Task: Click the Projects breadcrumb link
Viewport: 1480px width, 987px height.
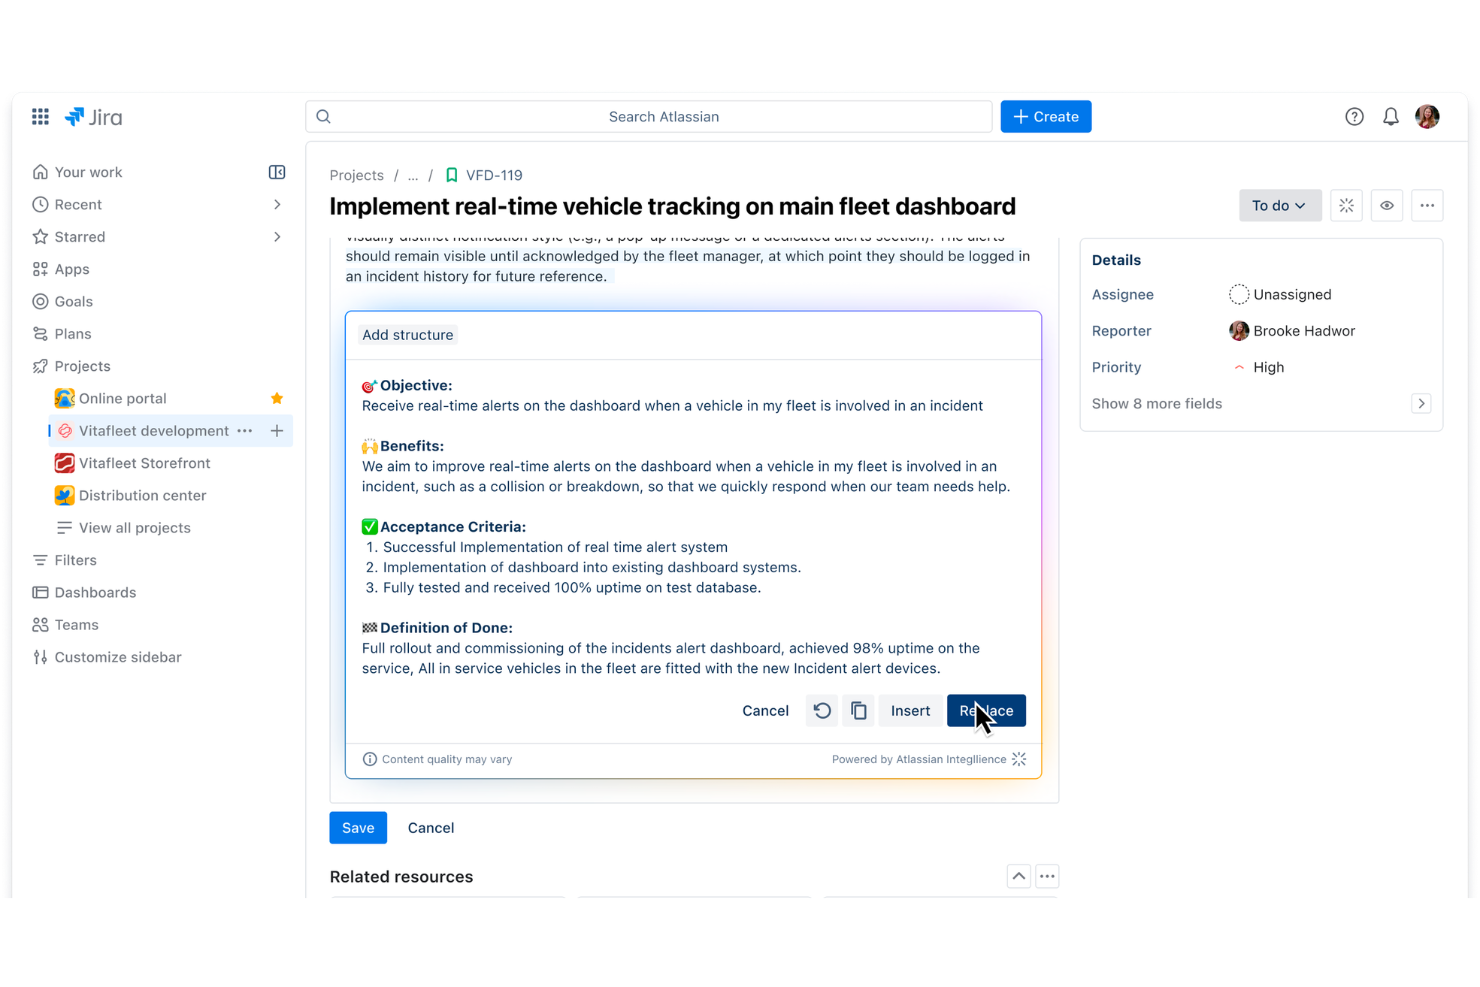Action: [x=357, y=175]
